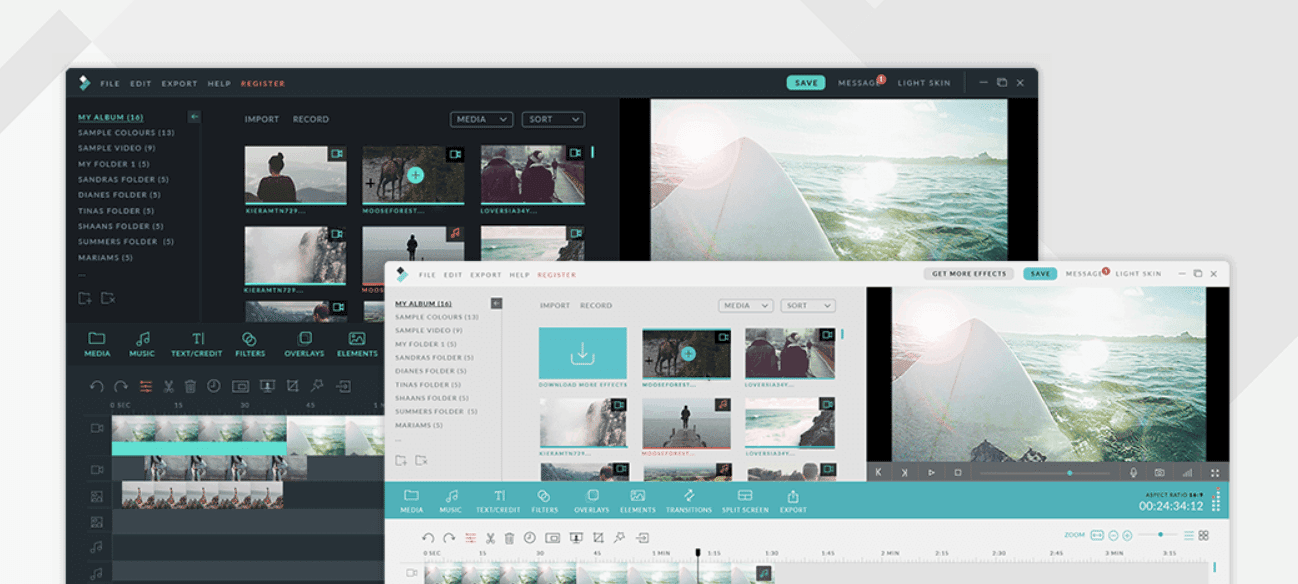Click preview progress slider in light window
Viewport: 1298px width, 584px height.
(x=1045, y=472)
